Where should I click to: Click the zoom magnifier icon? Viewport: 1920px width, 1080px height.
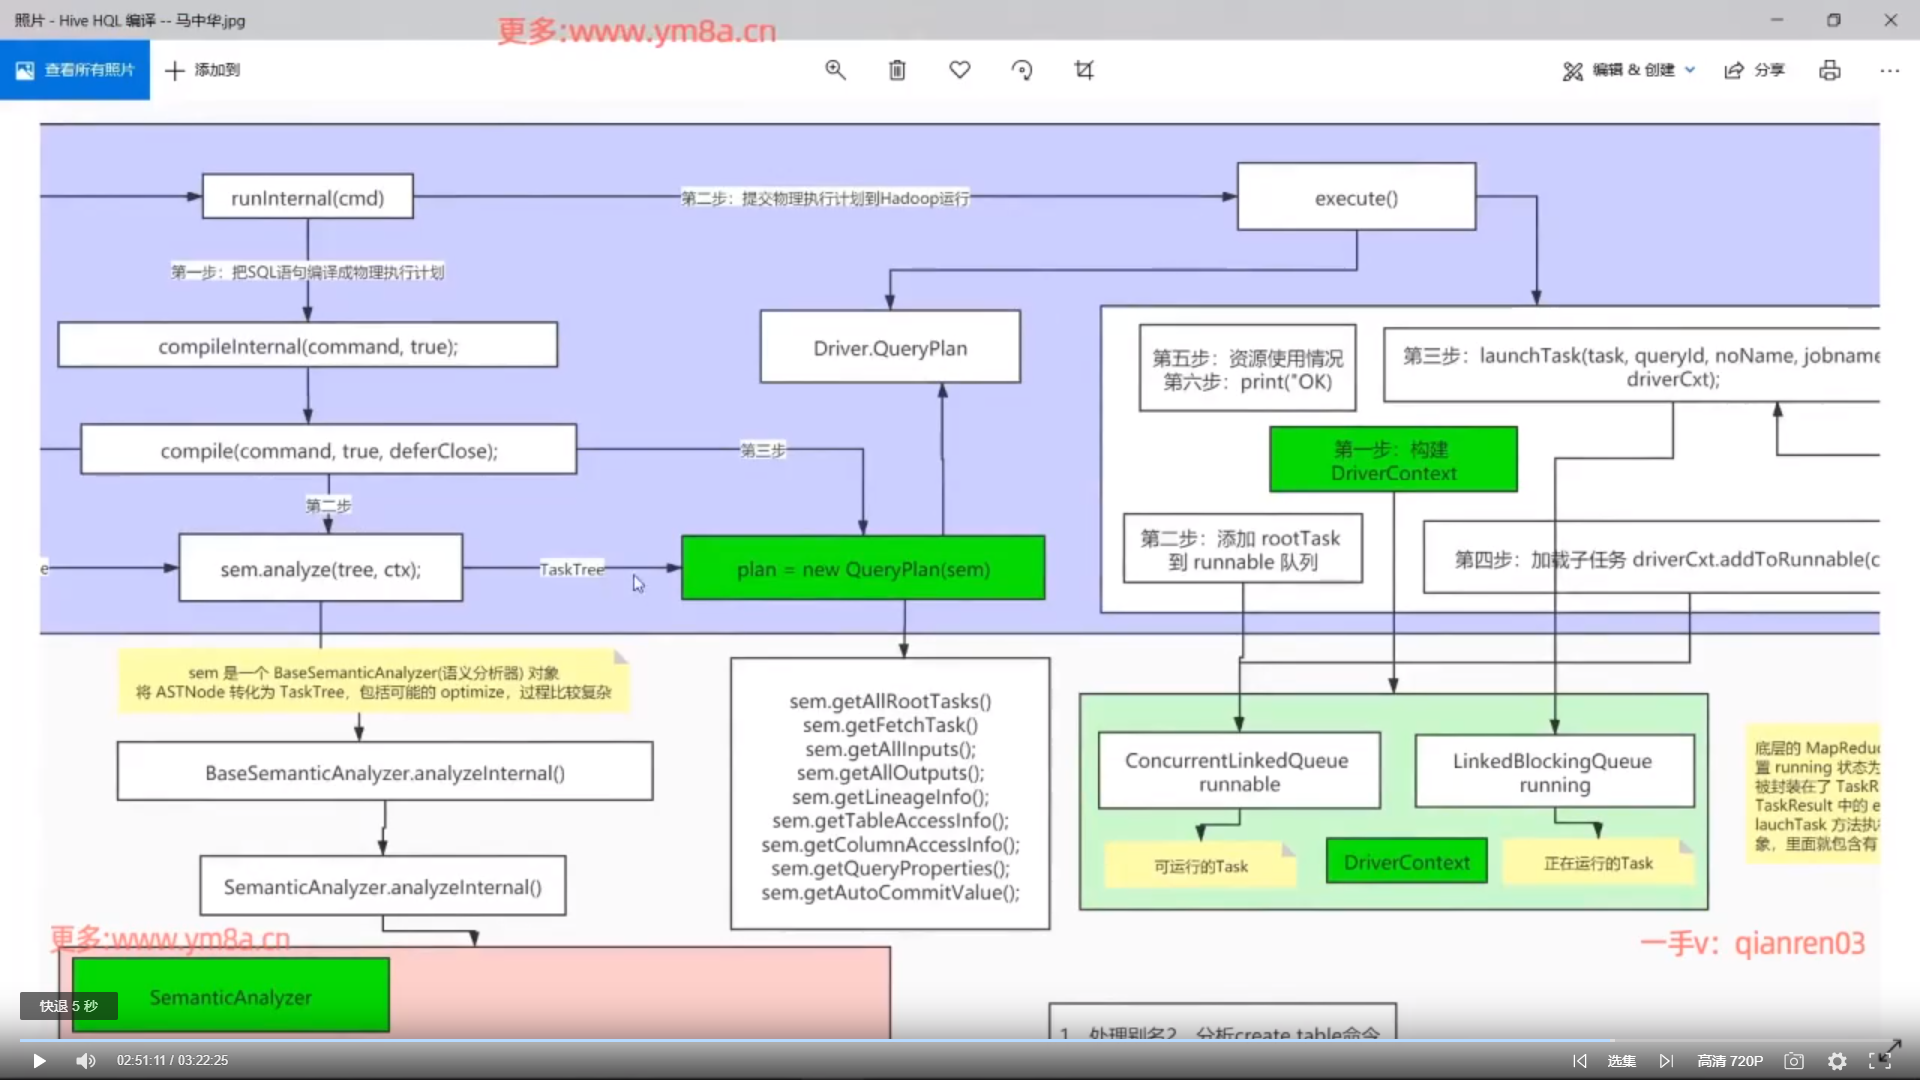(x=835, y=70)
